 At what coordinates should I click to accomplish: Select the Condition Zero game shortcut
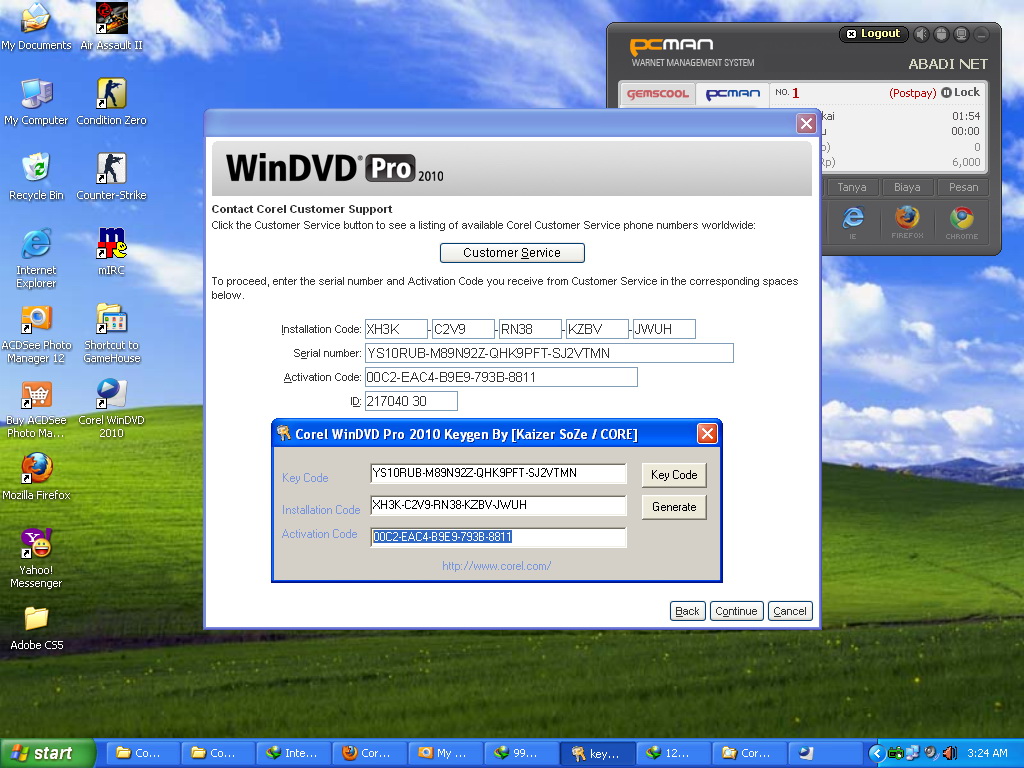tap(111, 102)
